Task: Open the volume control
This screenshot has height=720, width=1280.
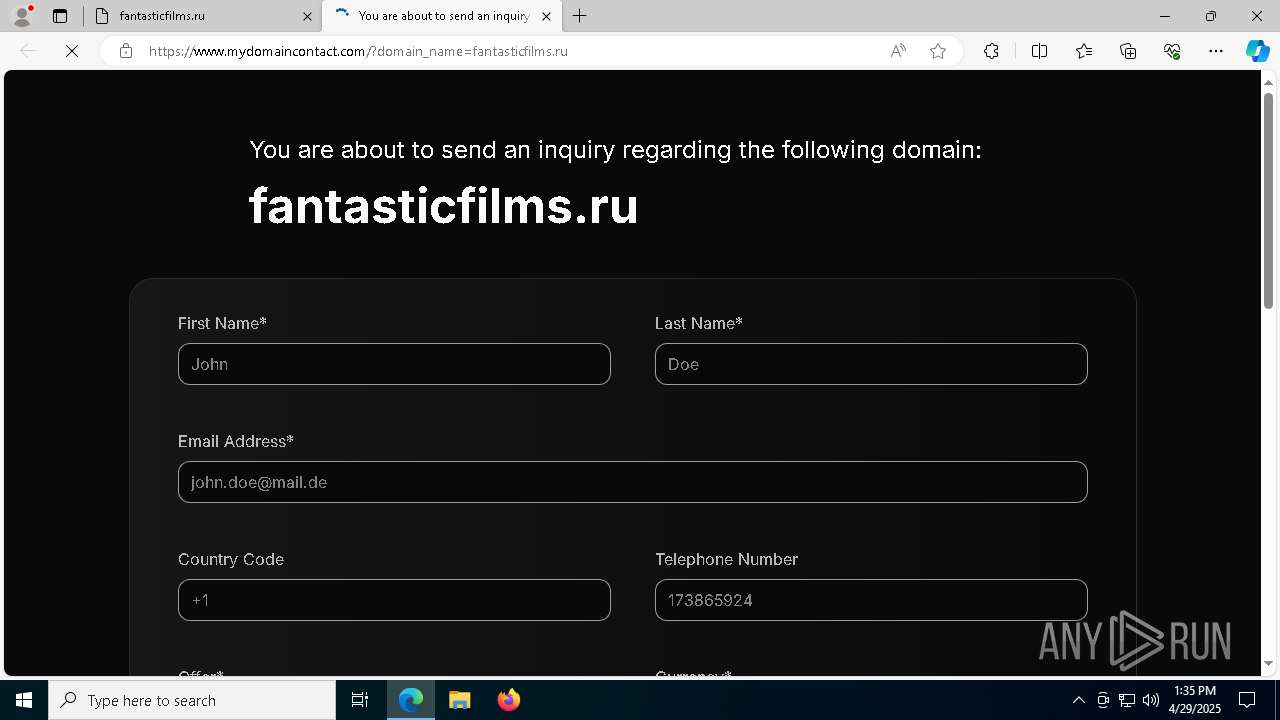Action: coord(1151,700)
